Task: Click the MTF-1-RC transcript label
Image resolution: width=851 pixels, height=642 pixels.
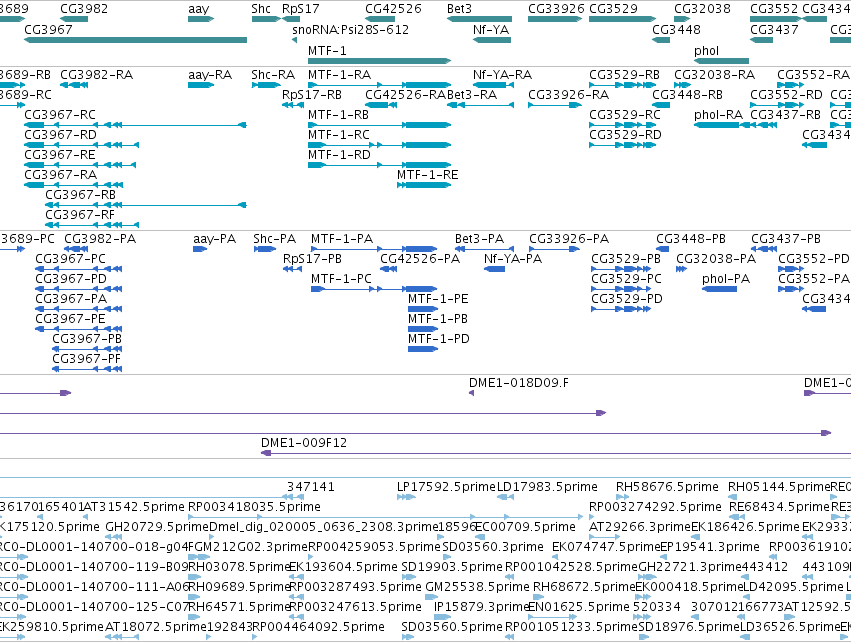Action: click(x=339, y=135)
